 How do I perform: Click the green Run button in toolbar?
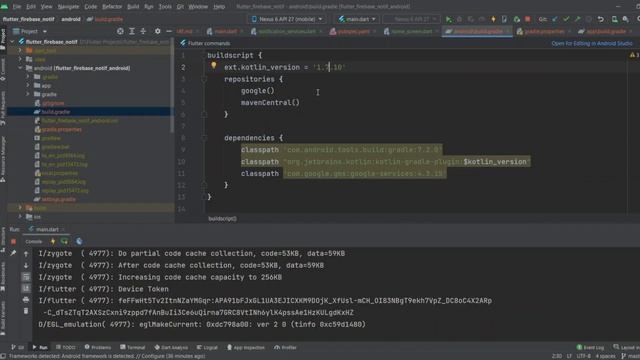click(449, 19)
